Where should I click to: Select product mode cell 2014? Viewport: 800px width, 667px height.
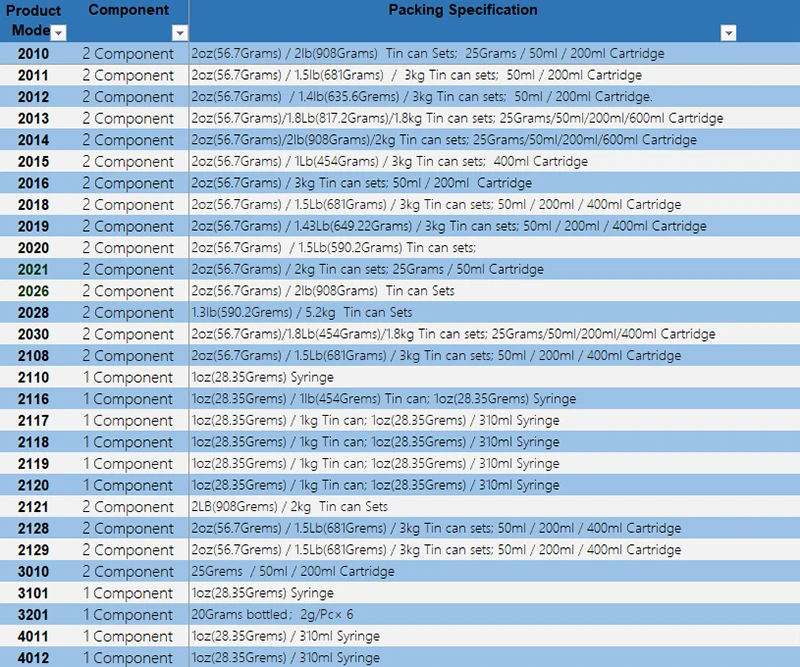34,140
